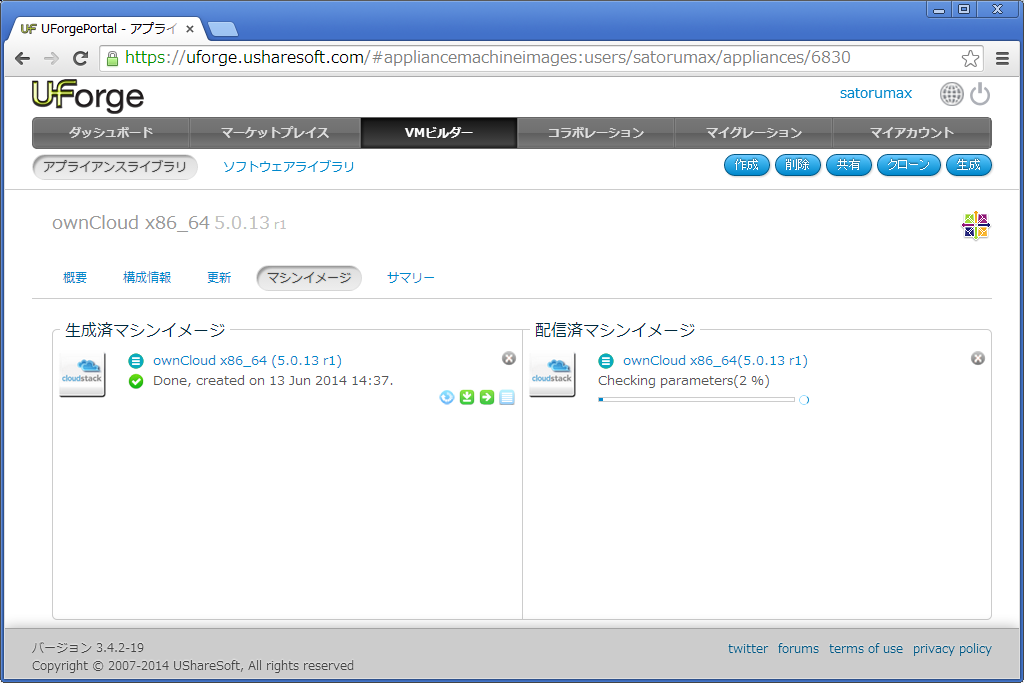Click 'Done, created on 13 Jun 2014 14:37.' text

click(273, 381)
